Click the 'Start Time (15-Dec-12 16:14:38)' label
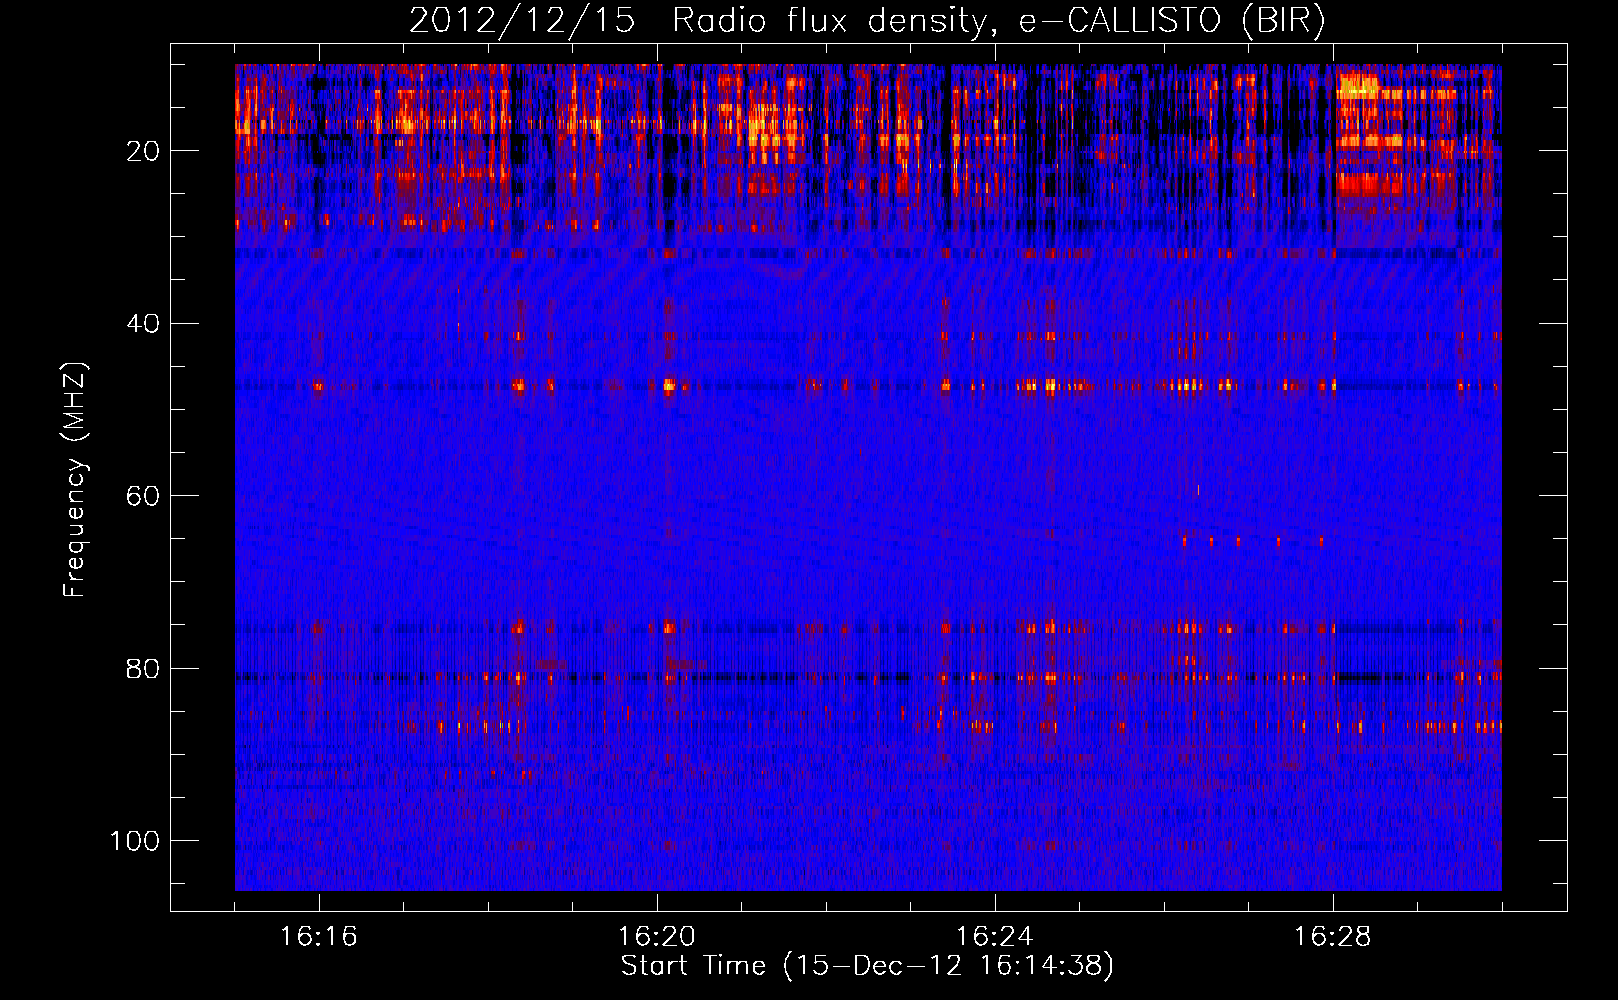 867,966
